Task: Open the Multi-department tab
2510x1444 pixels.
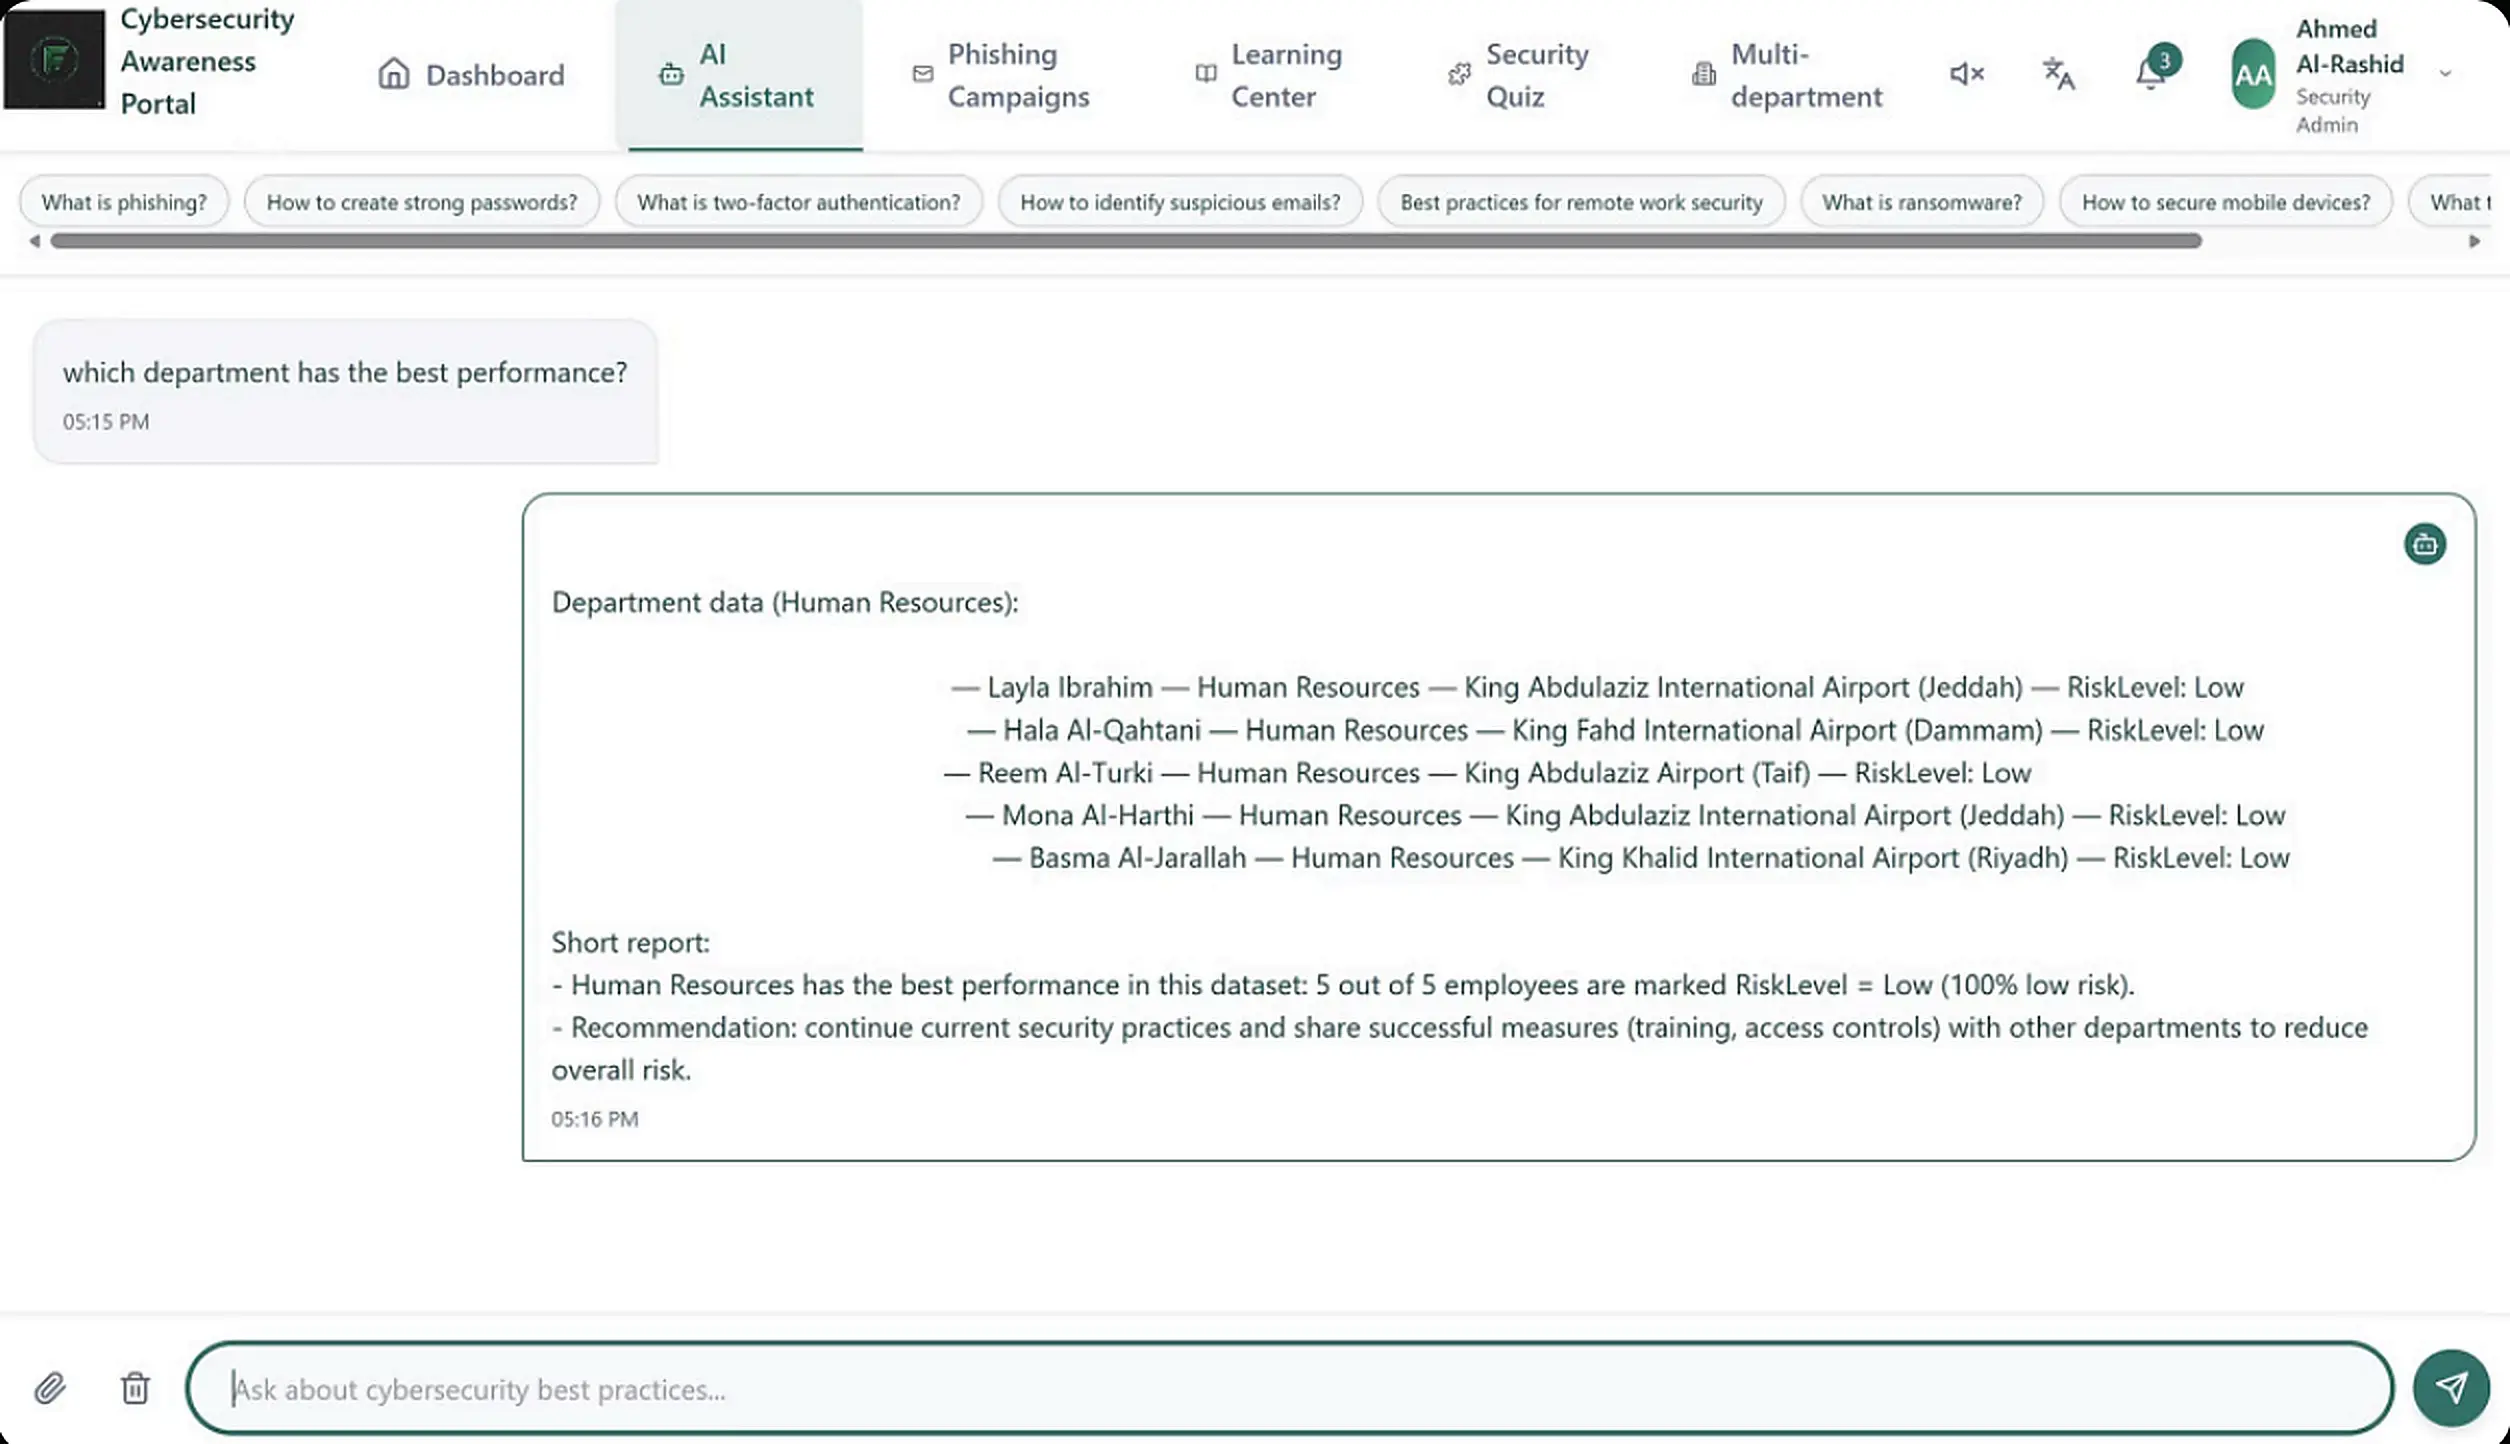Action: pos(1788,75)
